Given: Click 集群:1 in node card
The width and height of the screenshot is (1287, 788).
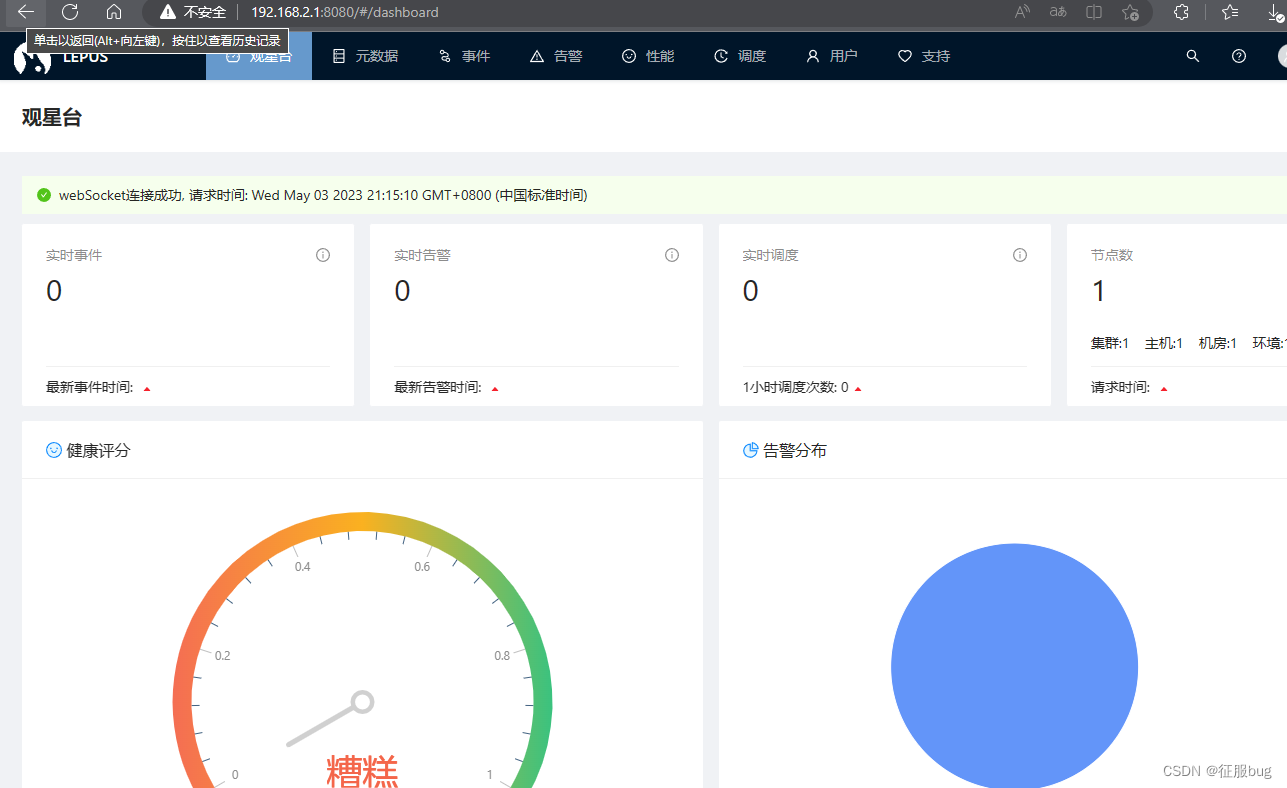Looking at the screenshot, I should pyautogui.click(x=1110, y=343).
